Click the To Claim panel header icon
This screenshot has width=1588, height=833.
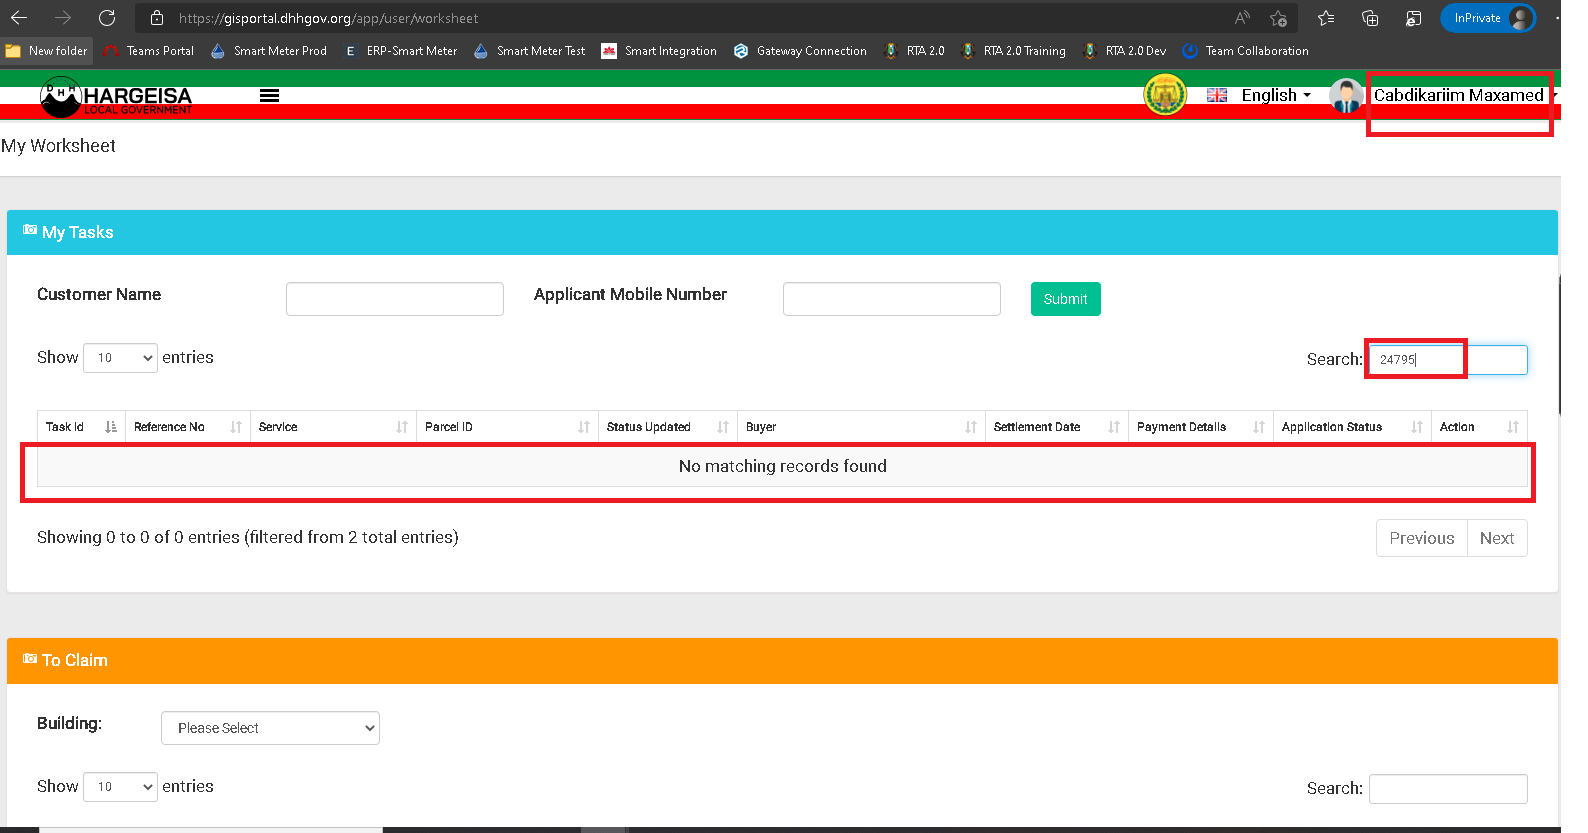(30, 658)
